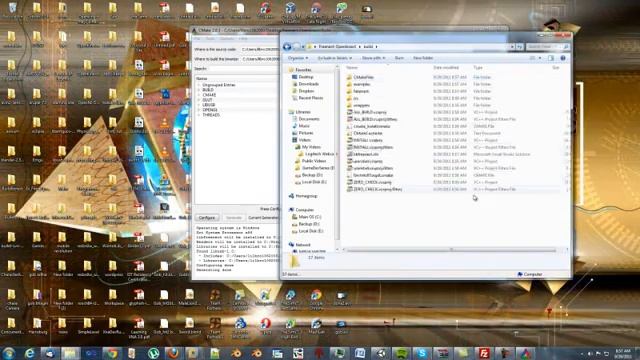
Task: Open the Windows Start menu
Action: tap(9, 353)
